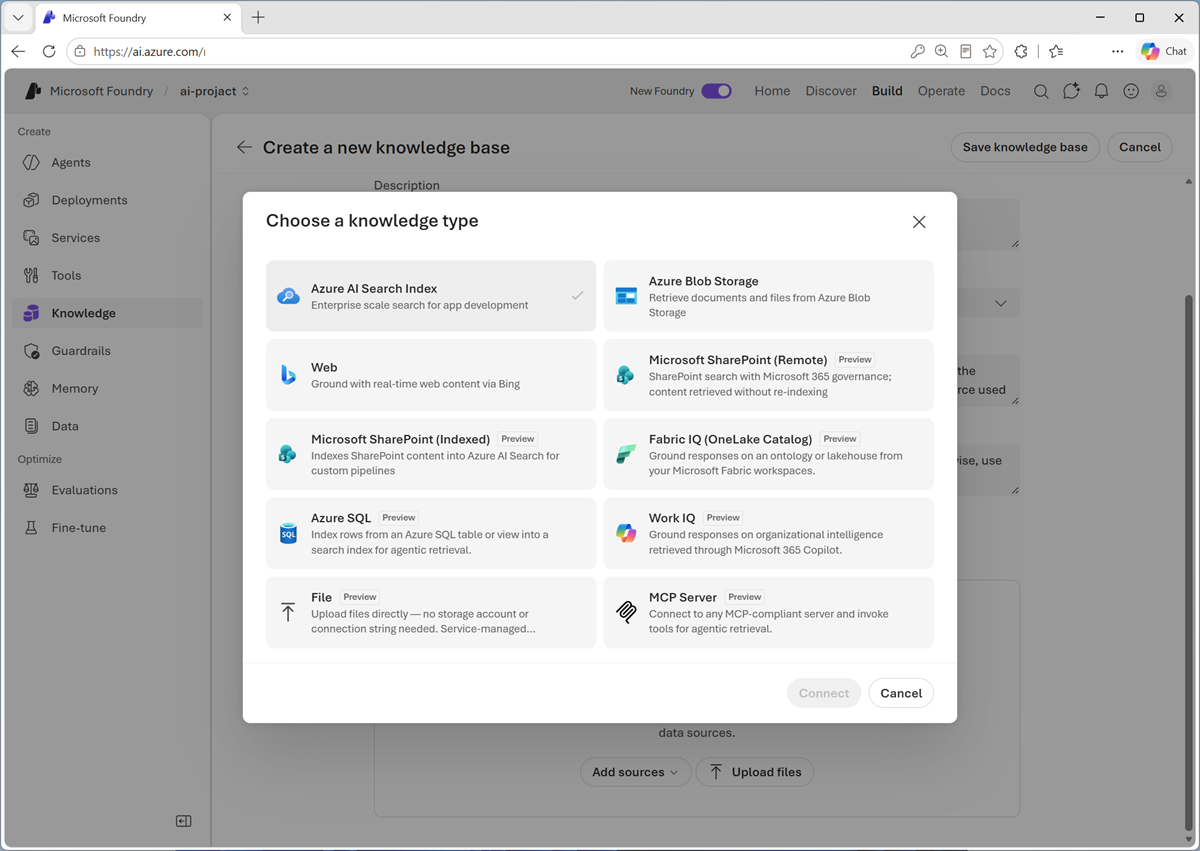The image size is (1200, 851).
Task: Open the Docs tab
Action: tap(995, 91)
